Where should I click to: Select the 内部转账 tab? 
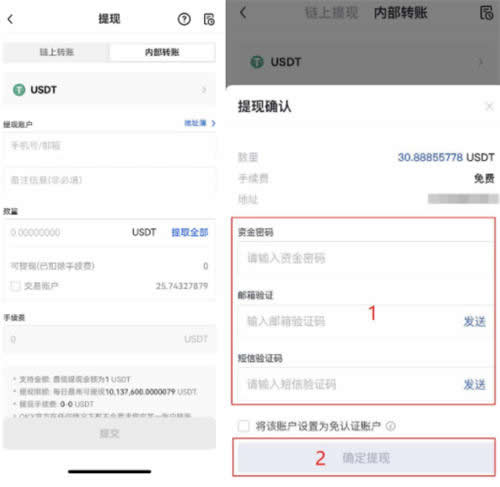coord(162,52)
